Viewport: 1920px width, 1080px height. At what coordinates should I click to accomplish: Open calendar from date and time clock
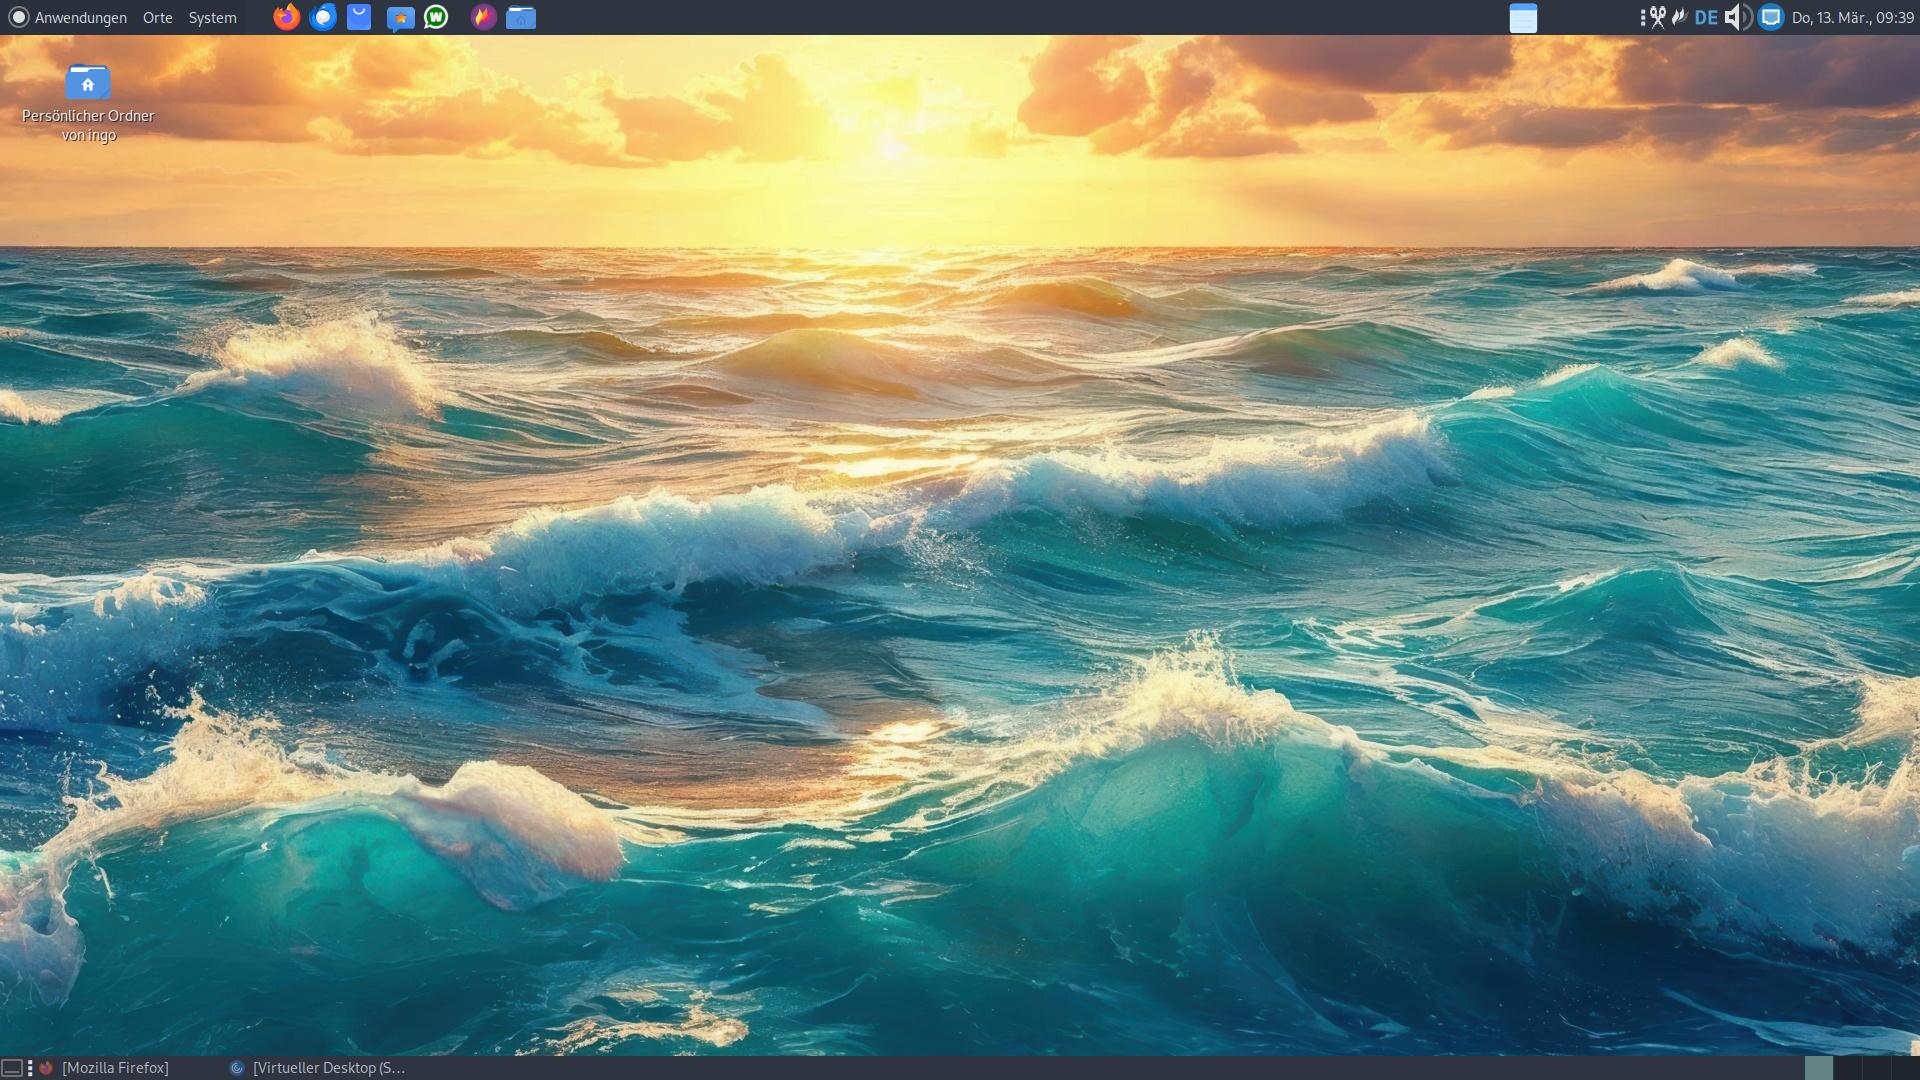coord(1852,18)
